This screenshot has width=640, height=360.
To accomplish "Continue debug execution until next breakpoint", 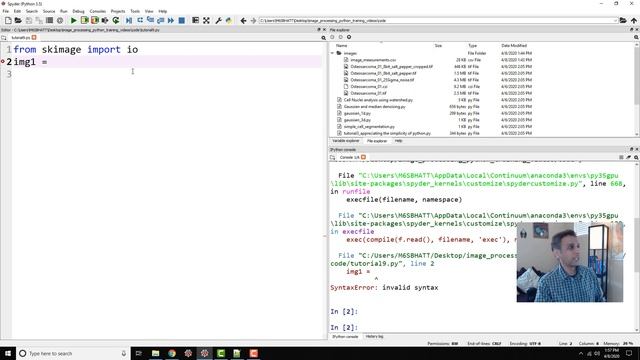I will point(171,20).
